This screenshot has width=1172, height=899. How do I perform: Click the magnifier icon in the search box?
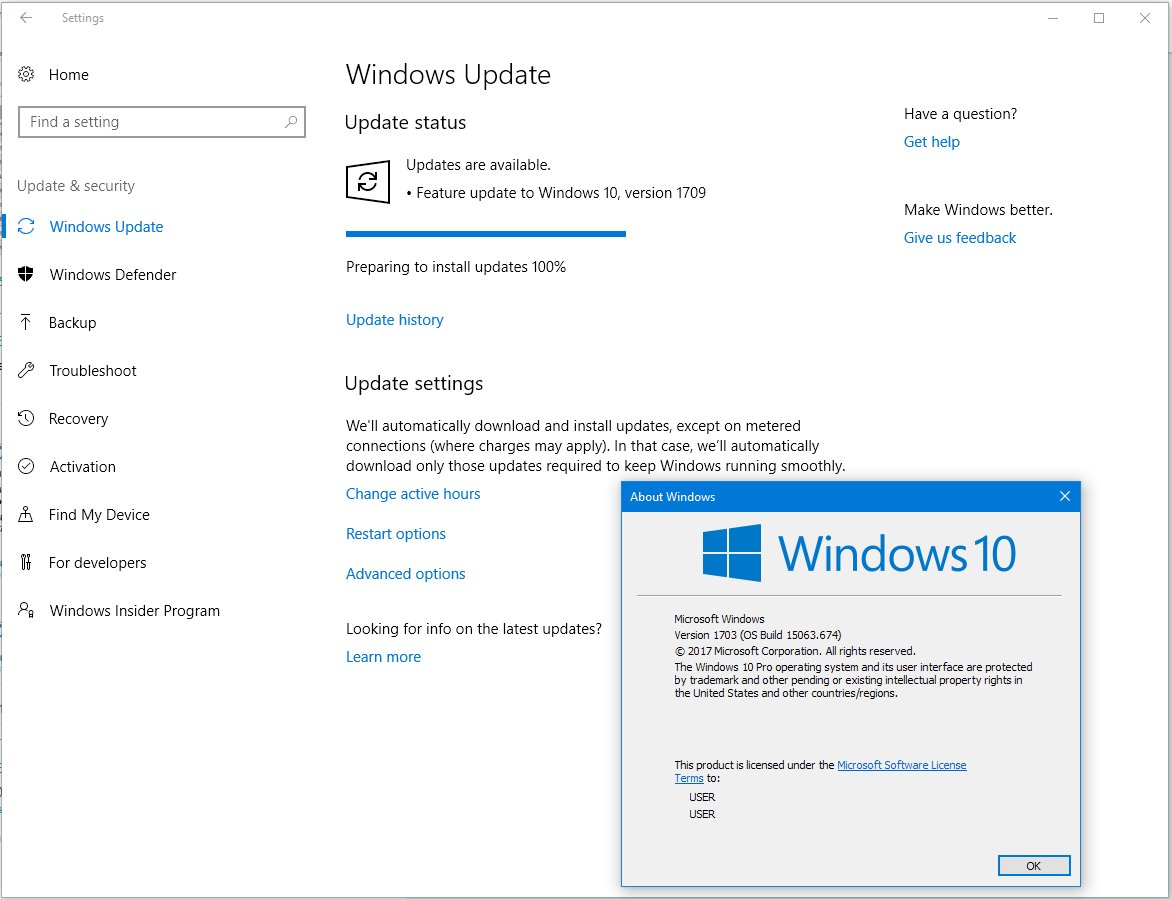(291, 121)
